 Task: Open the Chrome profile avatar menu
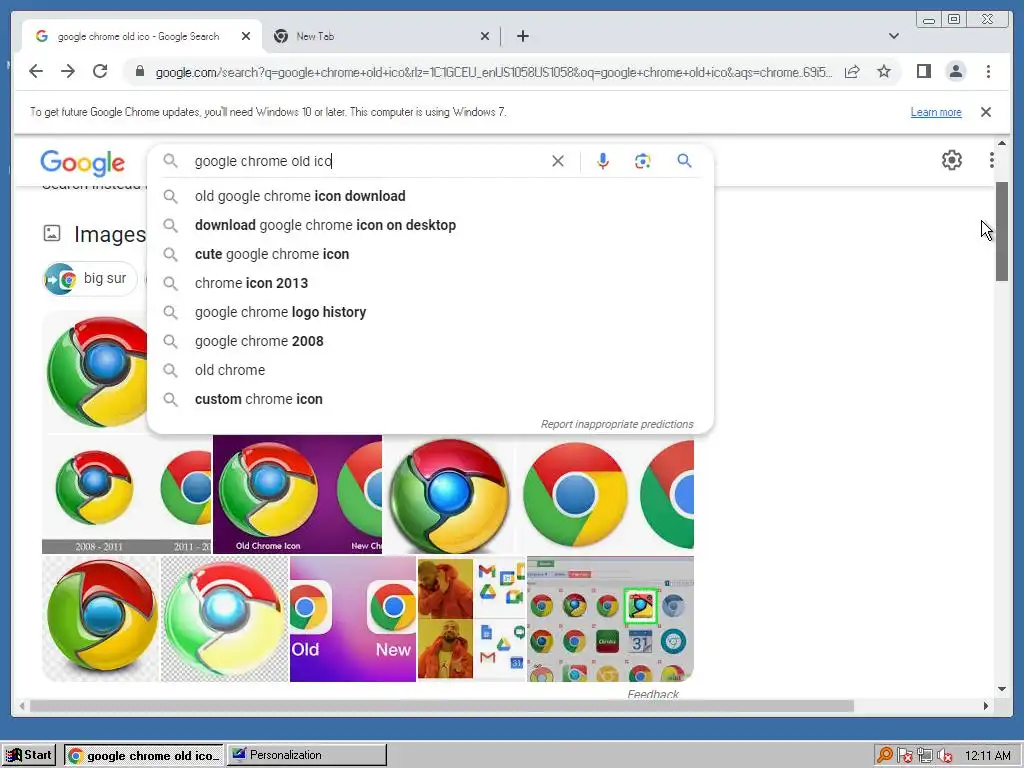955,71
